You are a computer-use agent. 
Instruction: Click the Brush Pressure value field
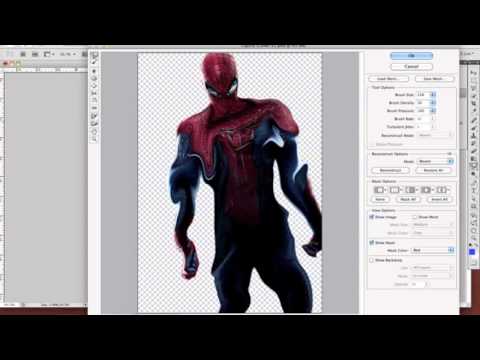[x=423, y=110]
